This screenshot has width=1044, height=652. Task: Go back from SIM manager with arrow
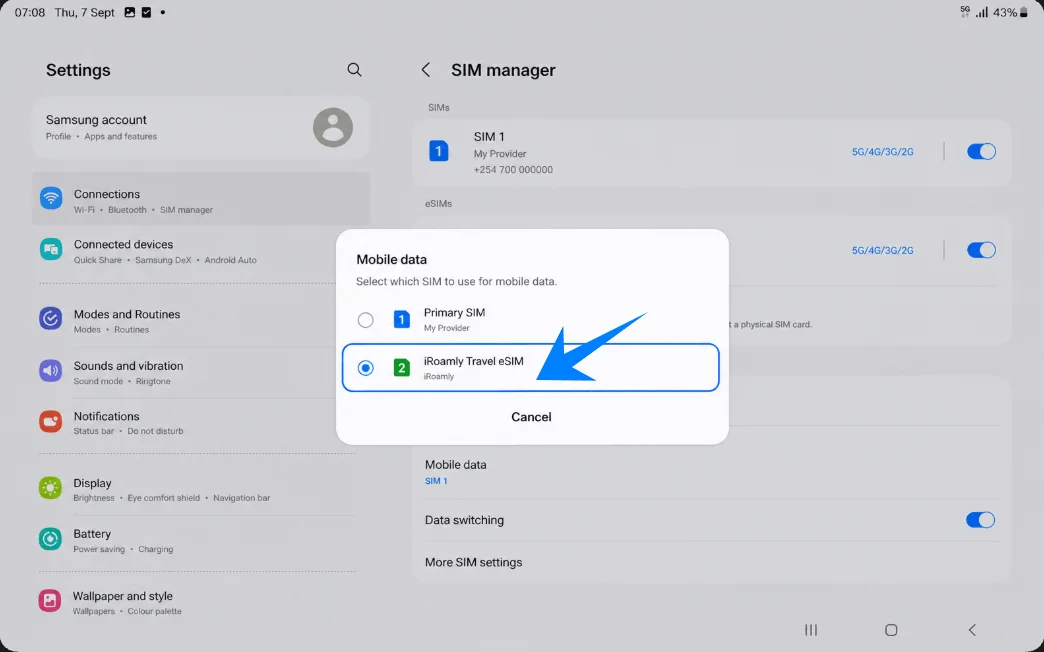(x=426, y=70)
